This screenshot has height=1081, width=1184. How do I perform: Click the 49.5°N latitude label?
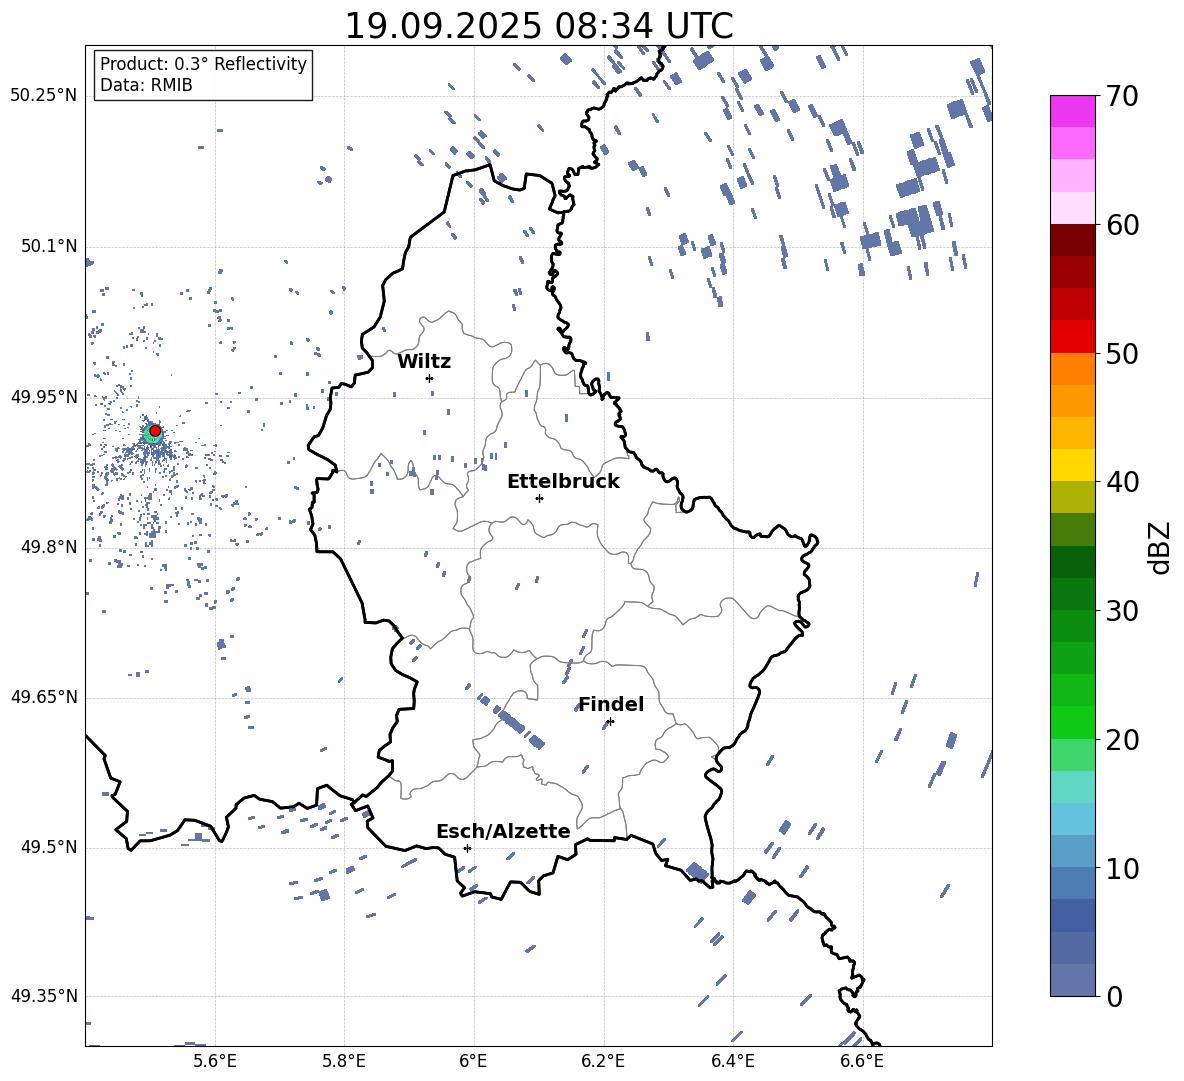(x=49, y=847)
